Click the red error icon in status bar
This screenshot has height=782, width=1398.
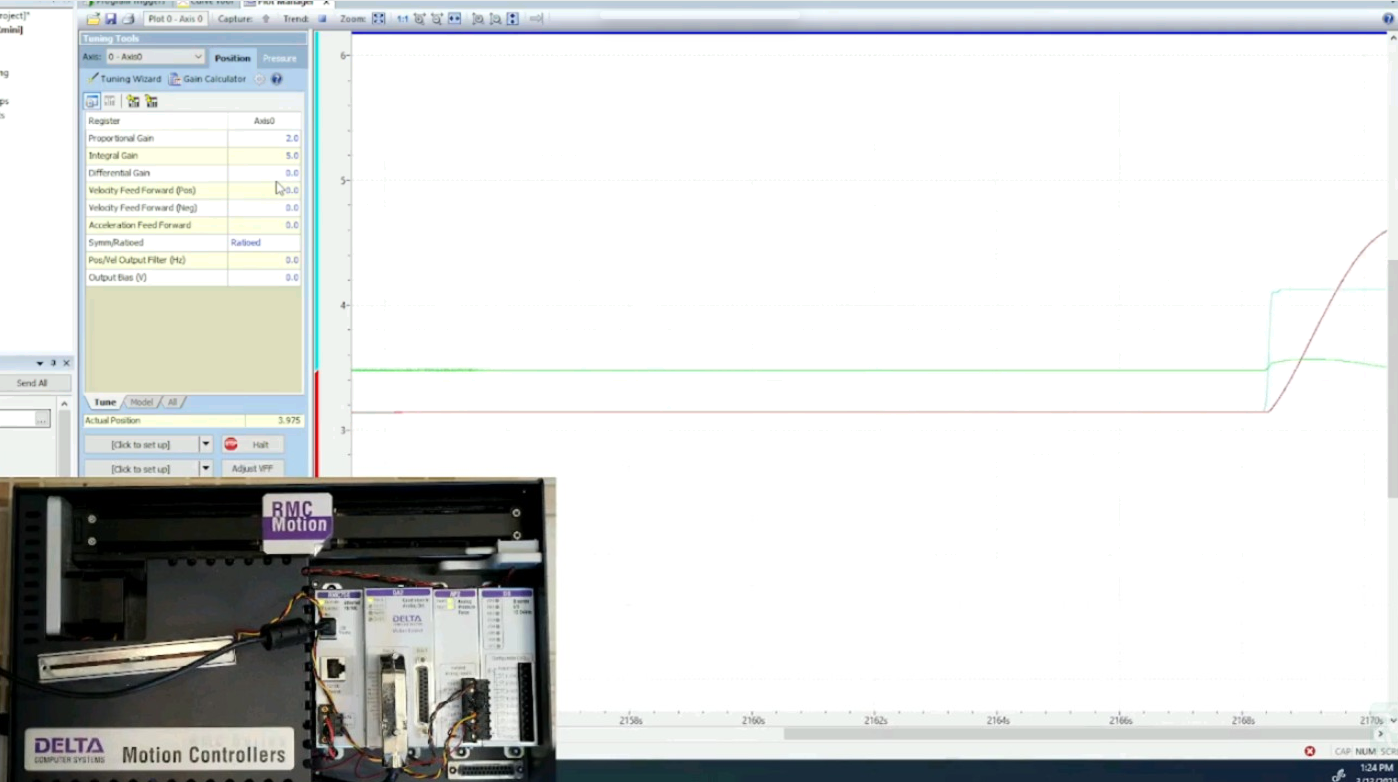pos(1310,751)
